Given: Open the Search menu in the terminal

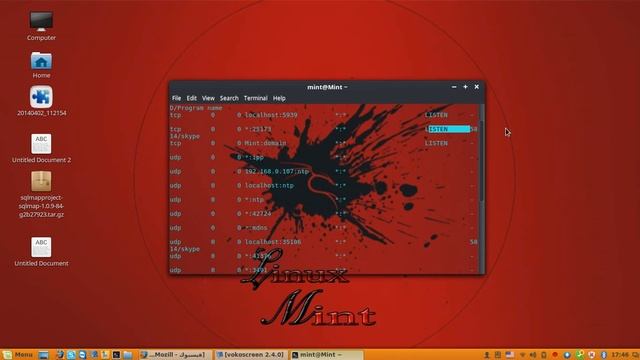Looking at the screenshot, I should 229,98.
